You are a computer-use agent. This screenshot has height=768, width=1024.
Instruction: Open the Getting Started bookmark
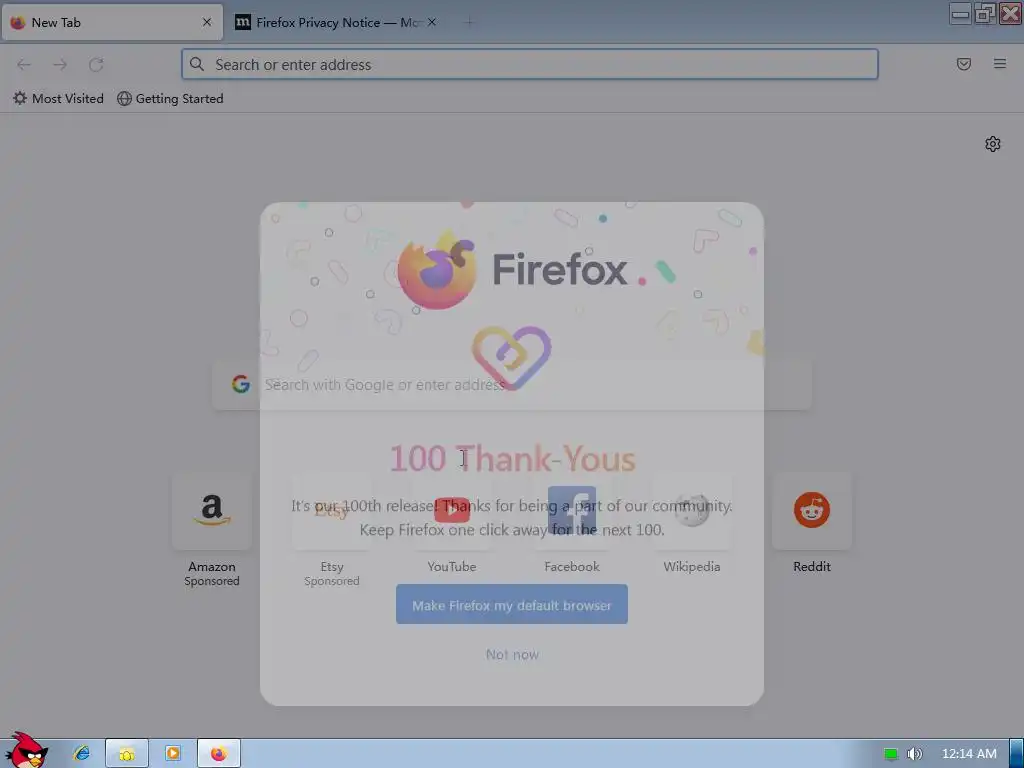coord(170,99)
